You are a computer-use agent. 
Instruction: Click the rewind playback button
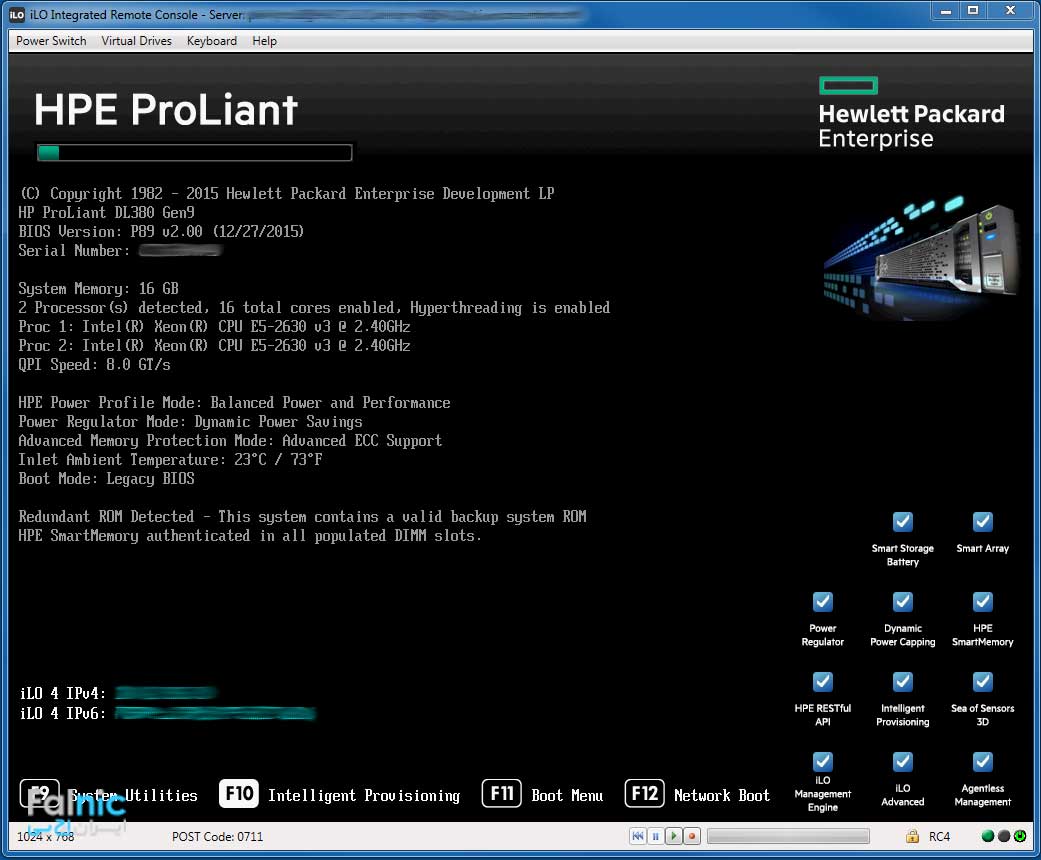tap(637, 836)
